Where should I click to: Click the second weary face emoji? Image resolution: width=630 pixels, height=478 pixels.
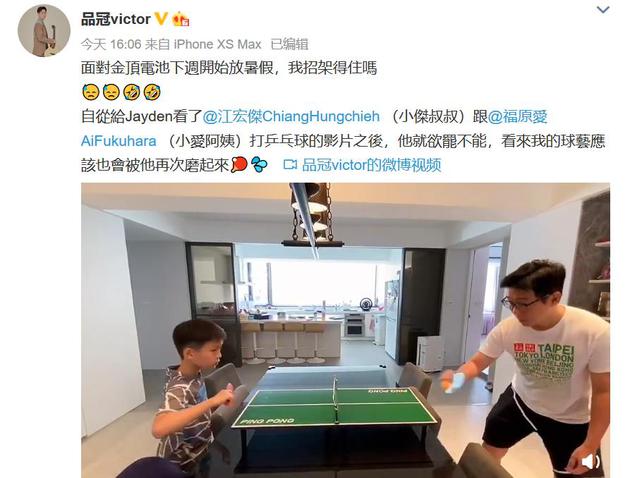tap(111, 92)
